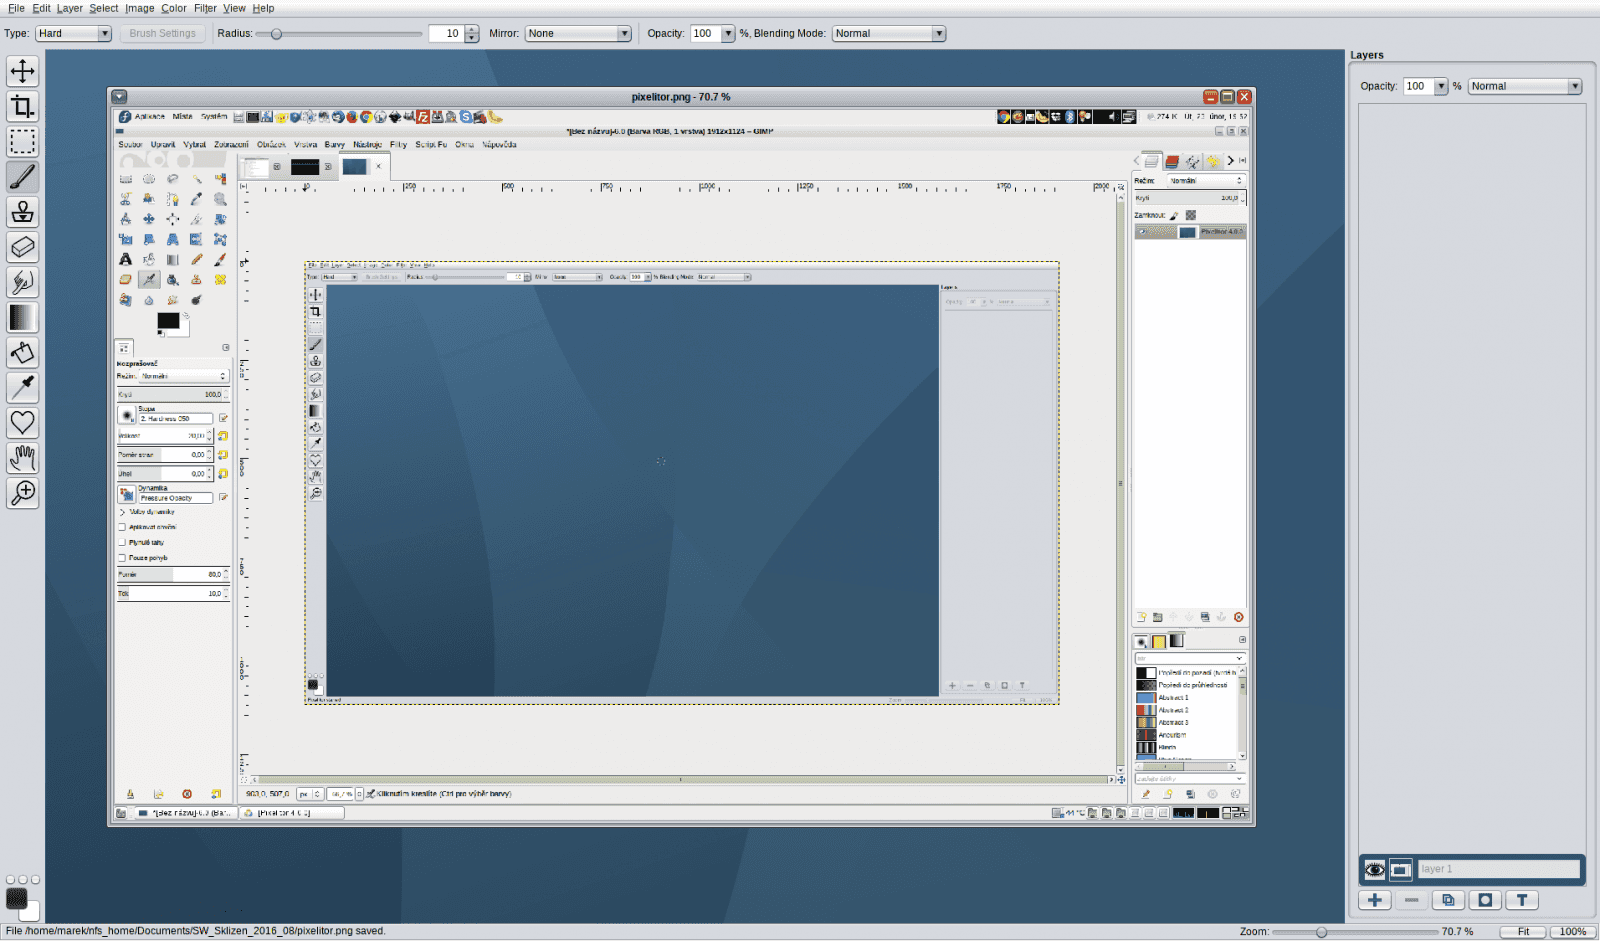Select the Move tool
The width and height of the screenshot is (1600, 941).
click(22, 71)
